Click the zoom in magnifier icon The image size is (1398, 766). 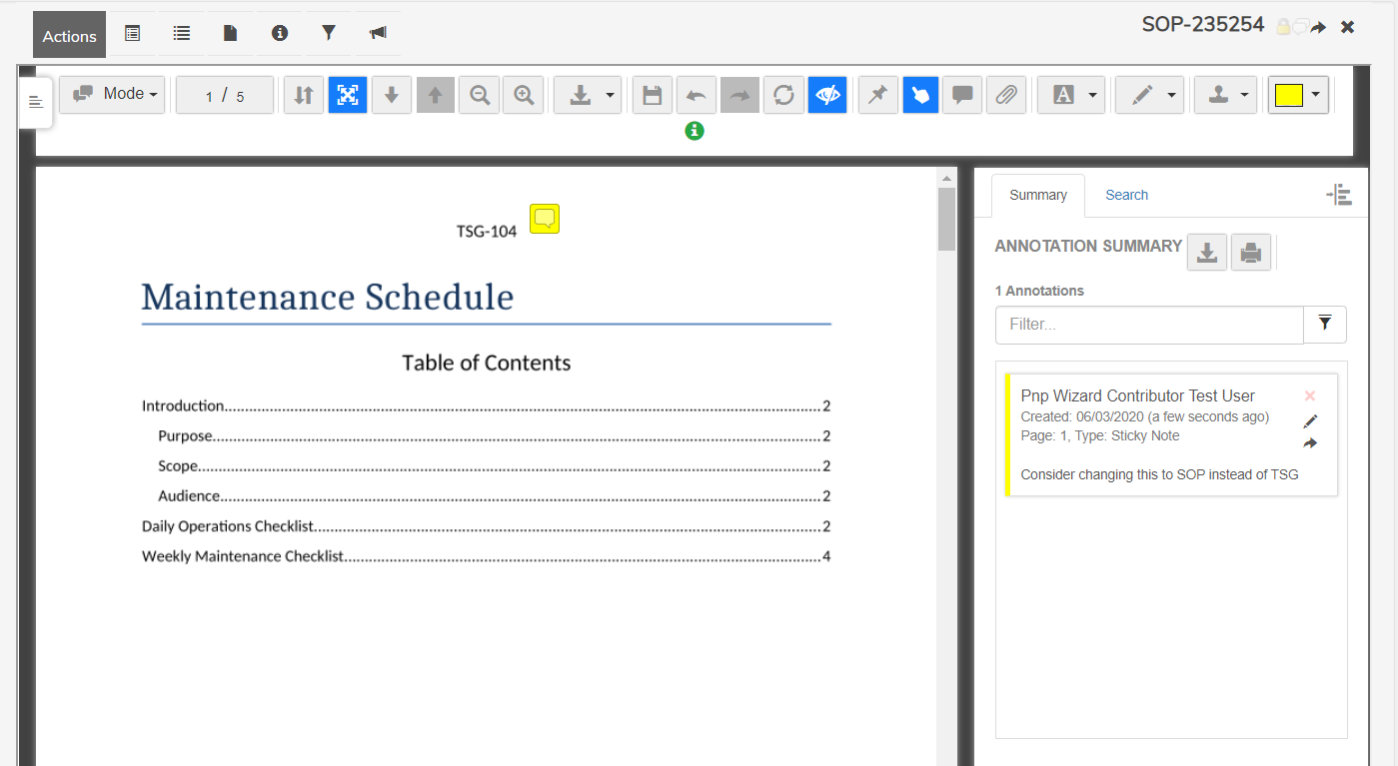point(523,95)
